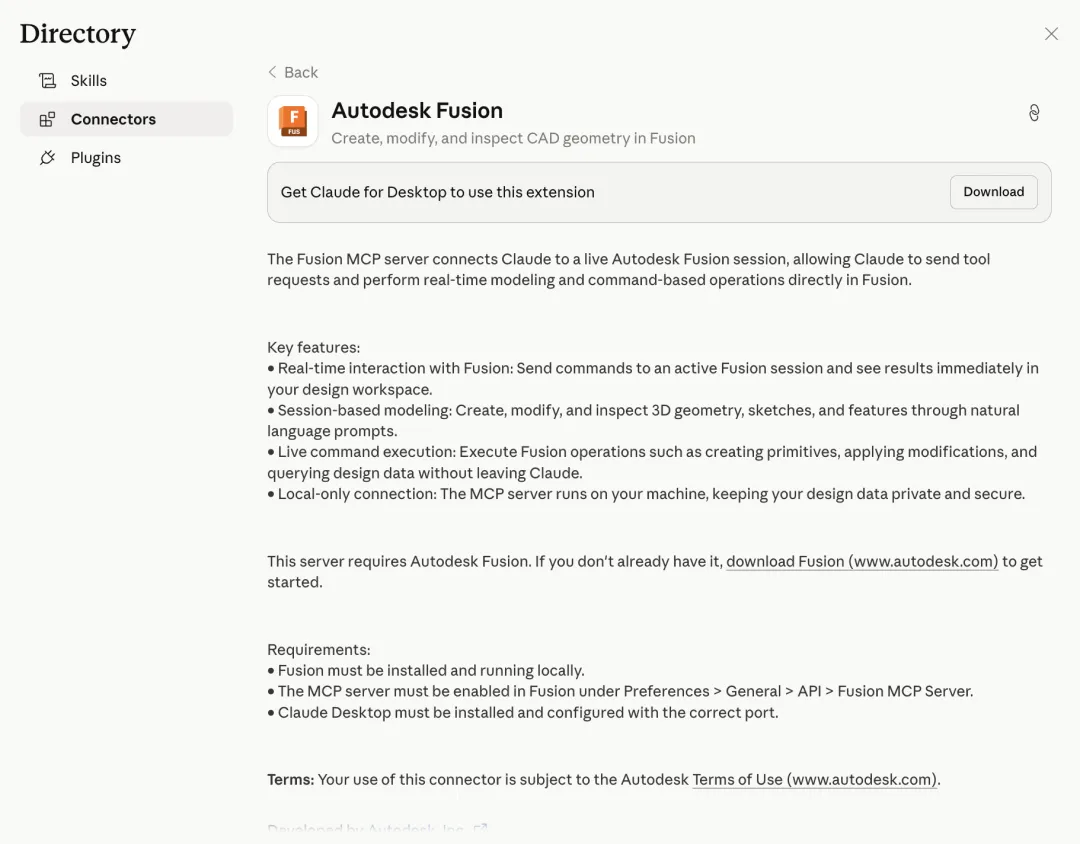This screenshot has height=844, width=1080.
Task: Click the Skills scroll icon in sidebar
Action: click(47, 81)
